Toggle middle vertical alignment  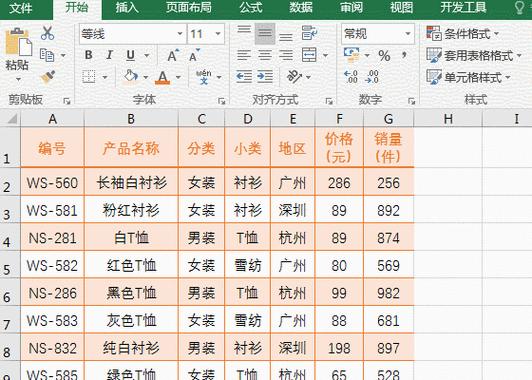click(265, 34)
